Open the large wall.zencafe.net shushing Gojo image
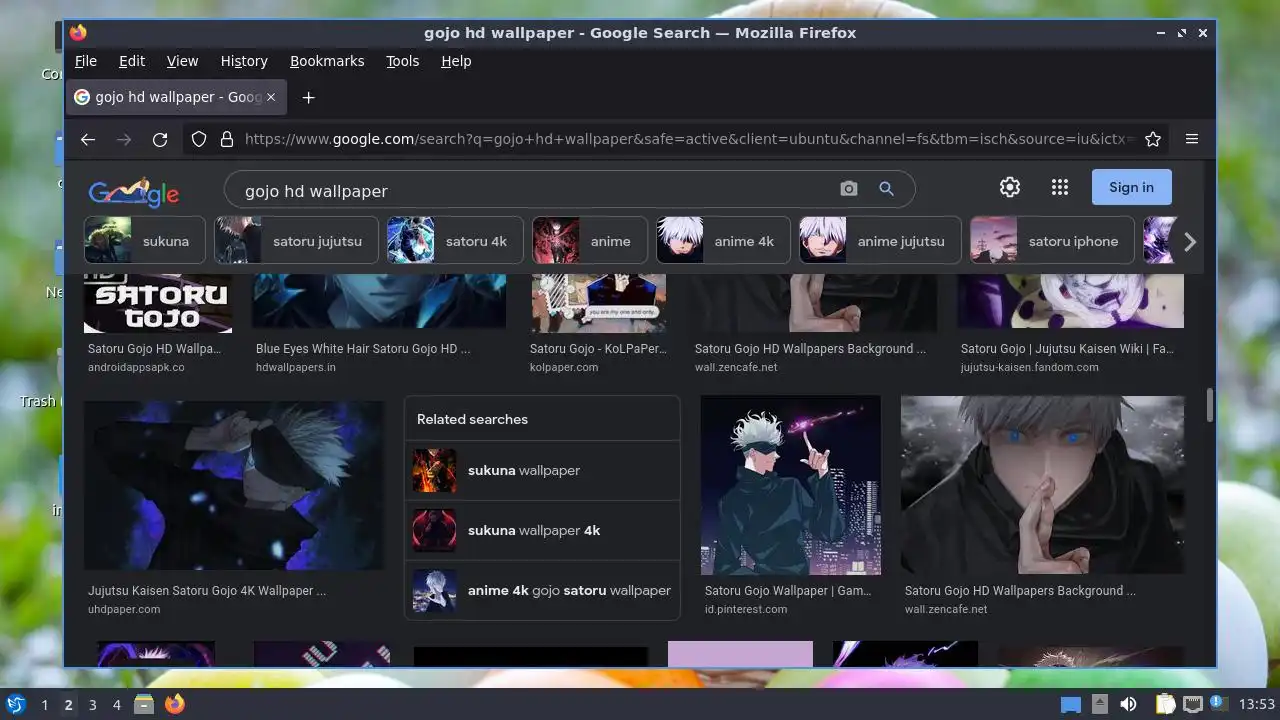Viewport: 1280px width, 720px height. tap(1042, 485)
